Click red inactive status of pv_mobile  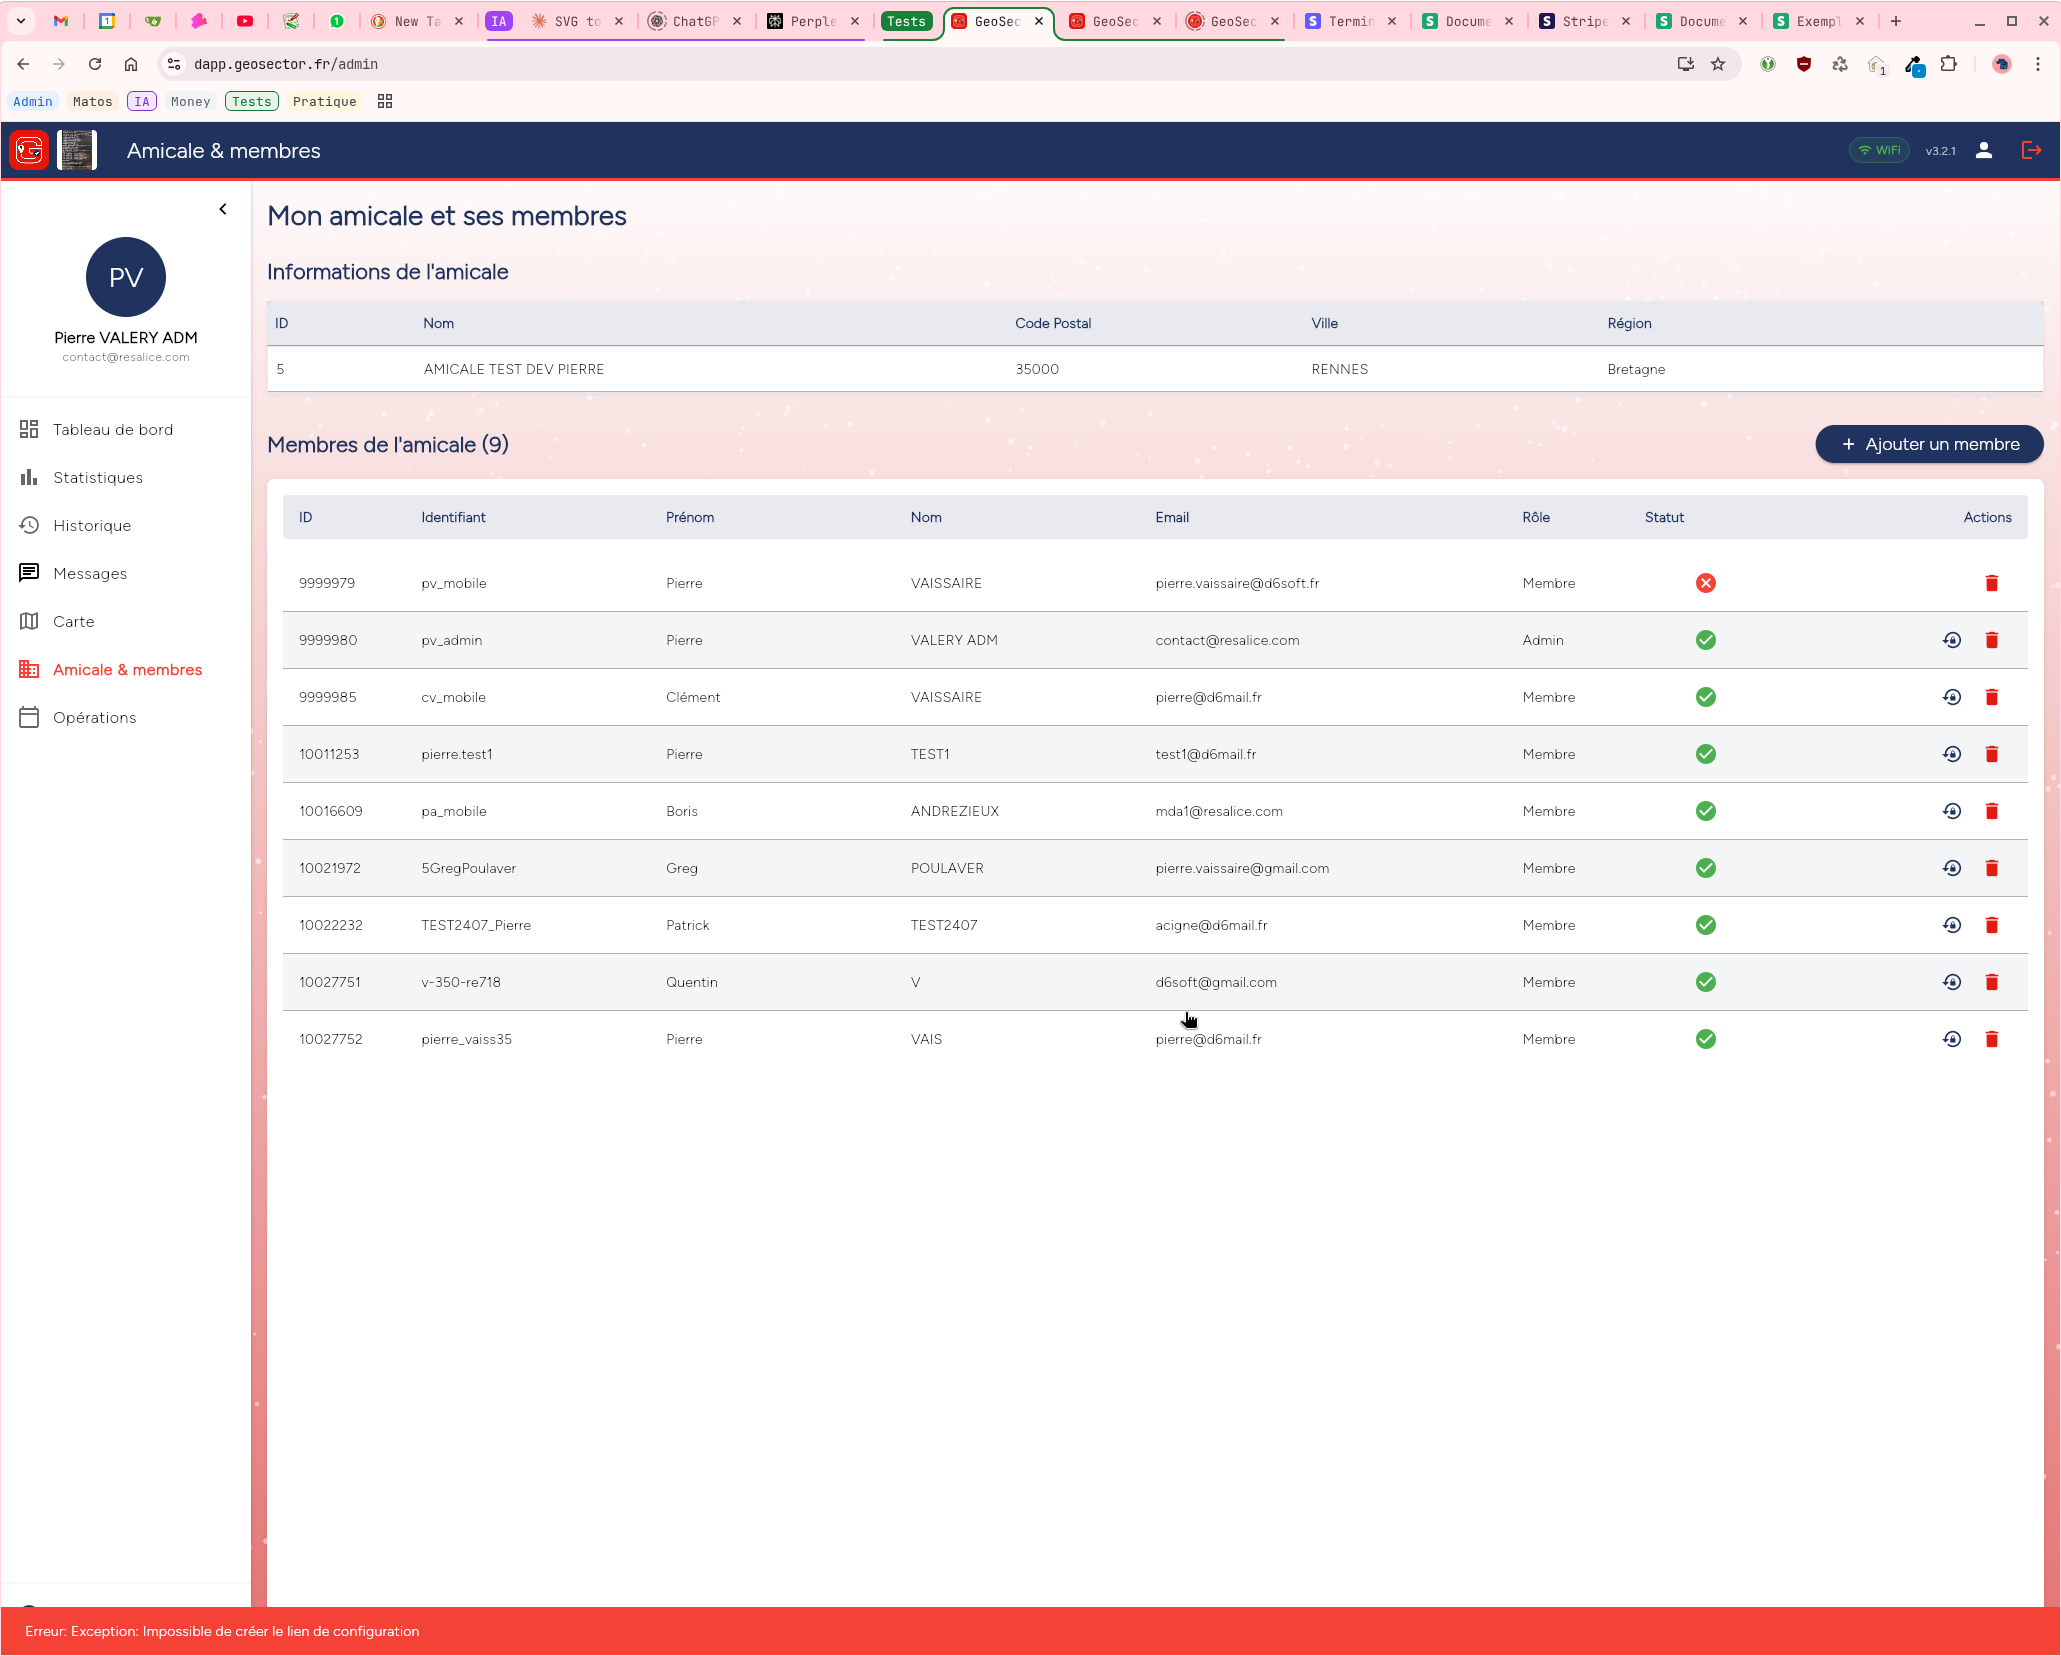[1705, 583]
